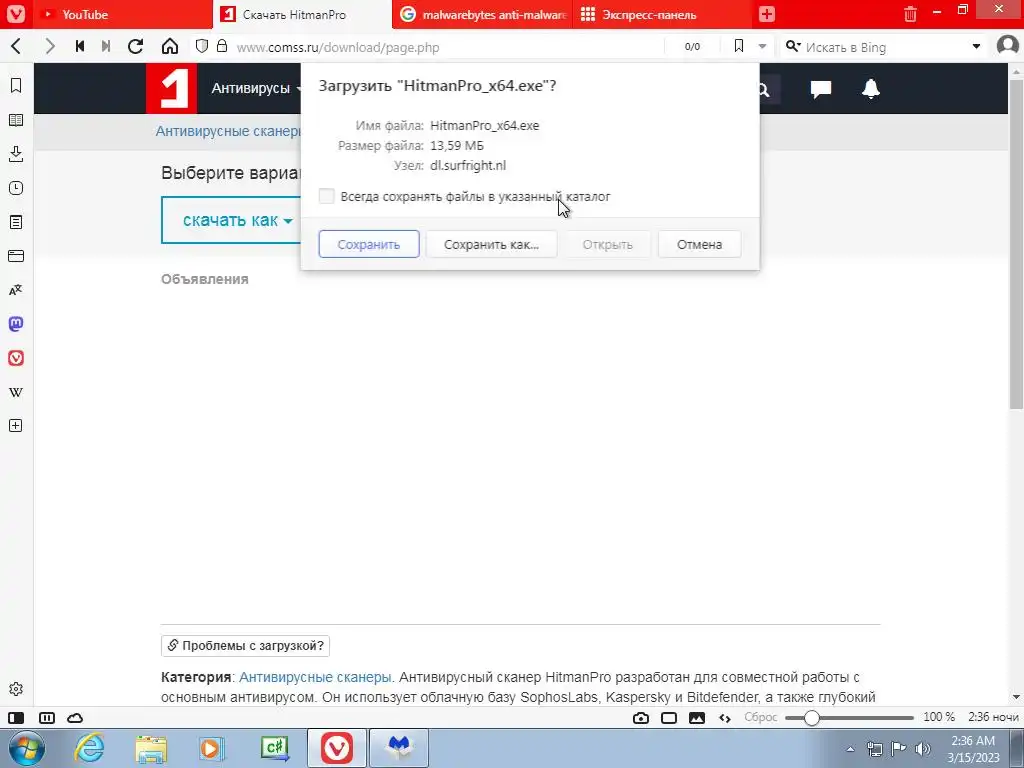Open the Антивирусные сканеры category link
This screenshot has height=768, width=1024.
315,677
